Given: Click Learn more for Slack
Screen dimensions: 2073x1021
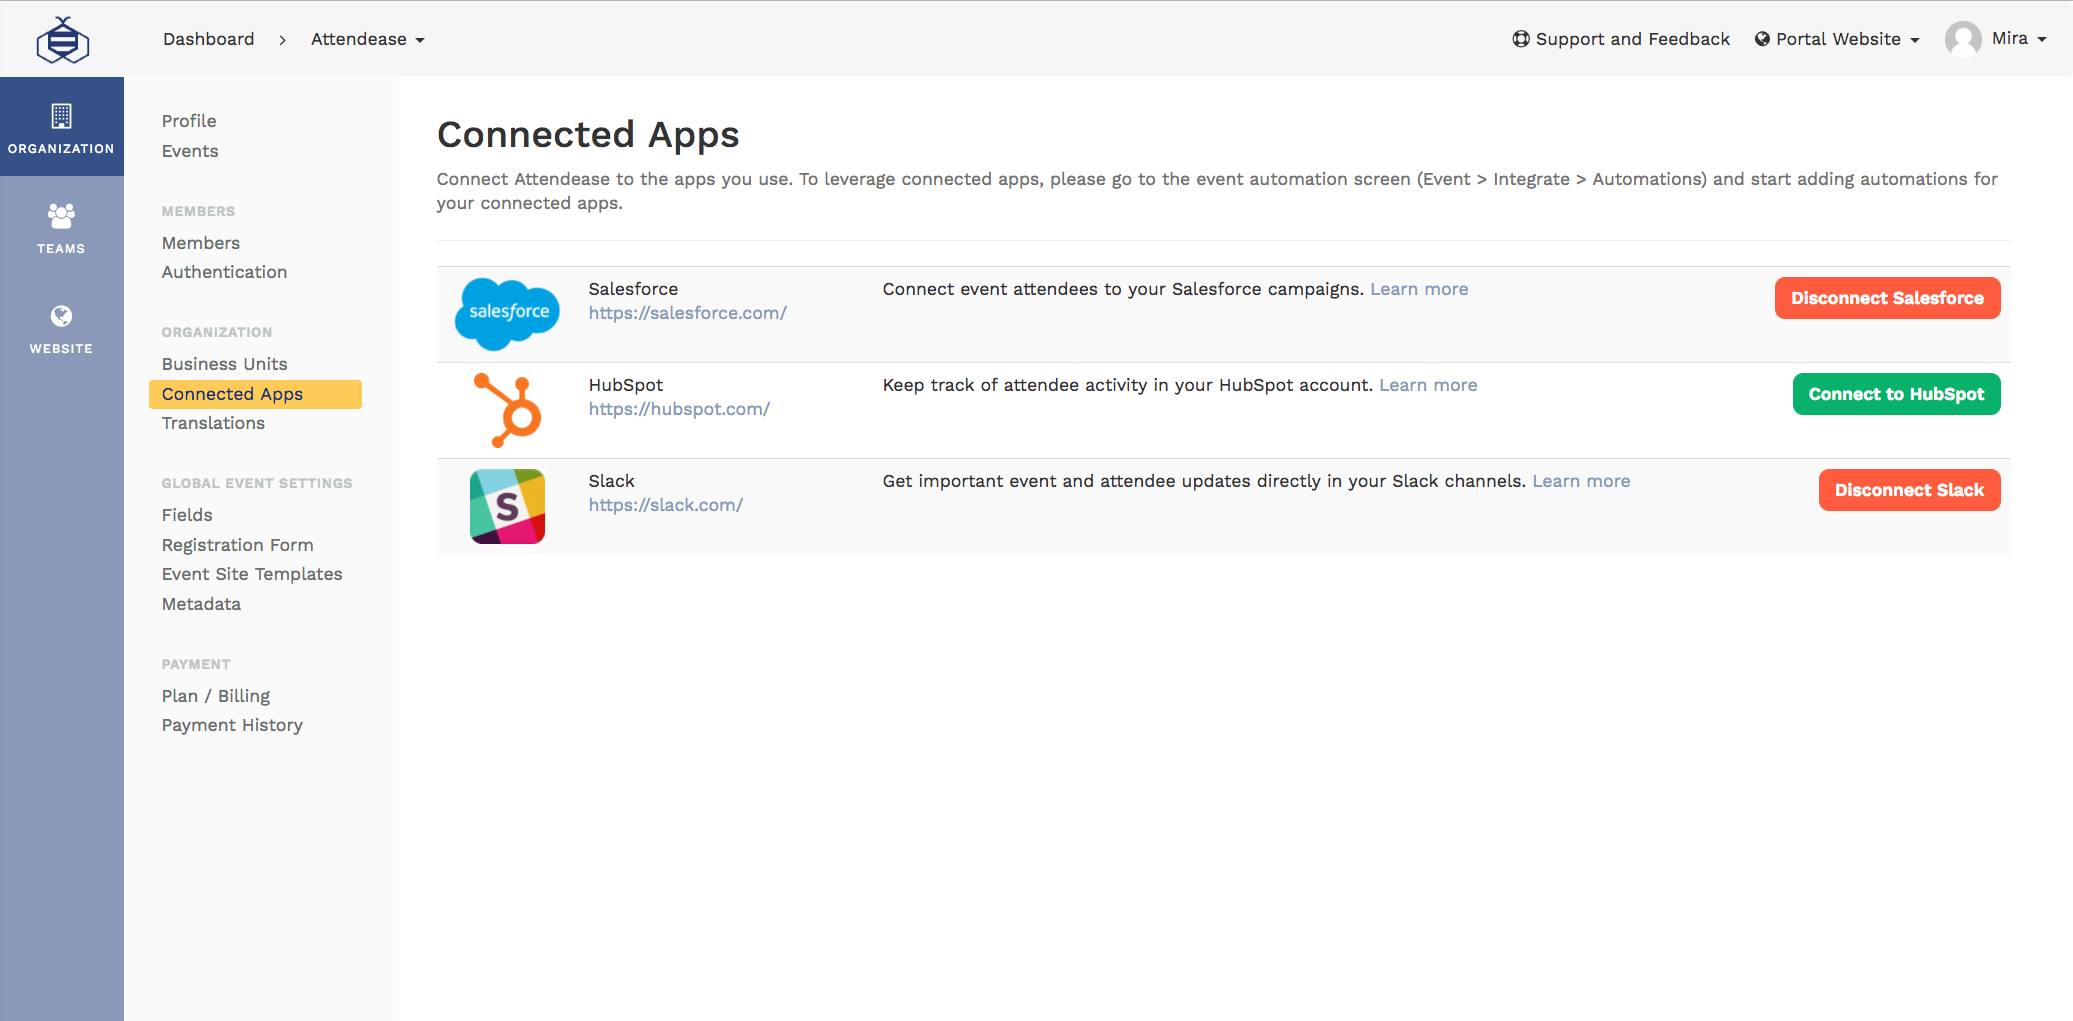Looking at the screenshot, I should 1581,481.
